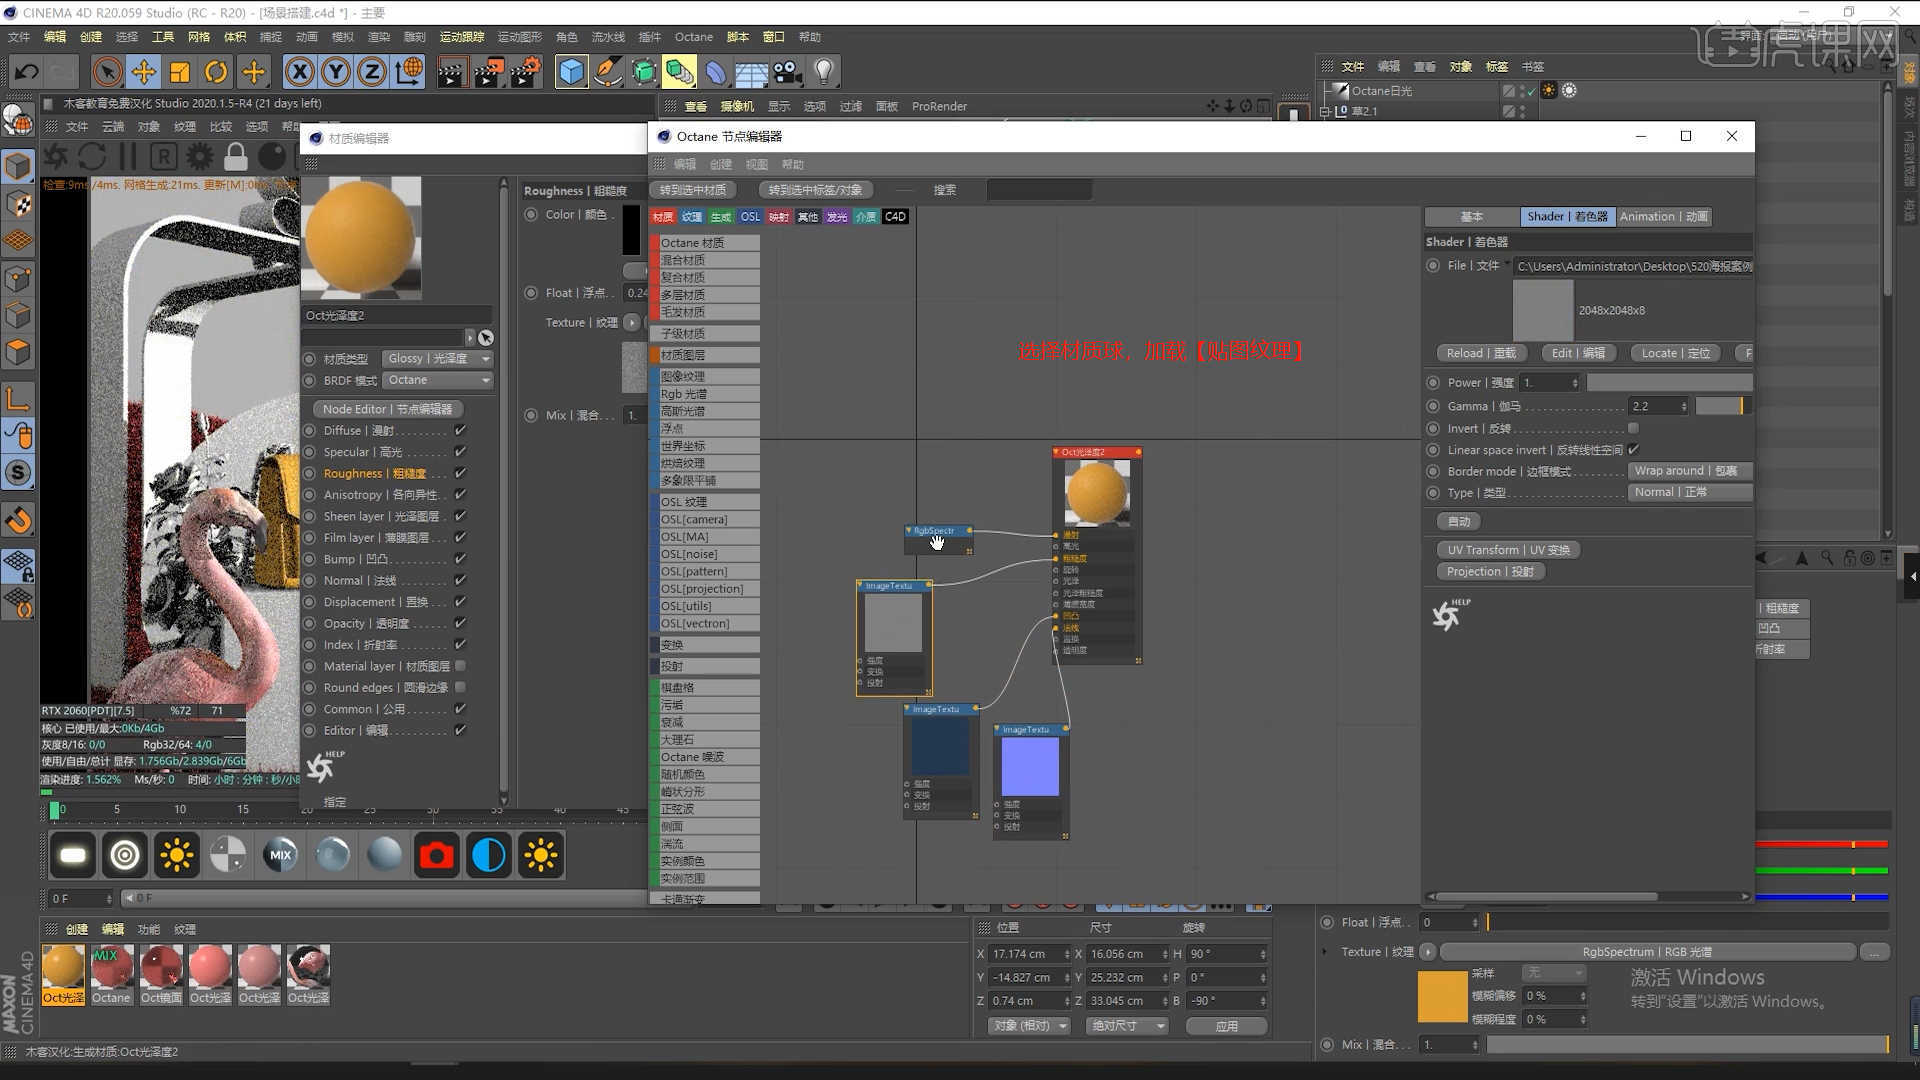Click the Undo arrow icon
Viewport: 1920px width, 1080px height.
pyautogui.click(x=26, y=72)
